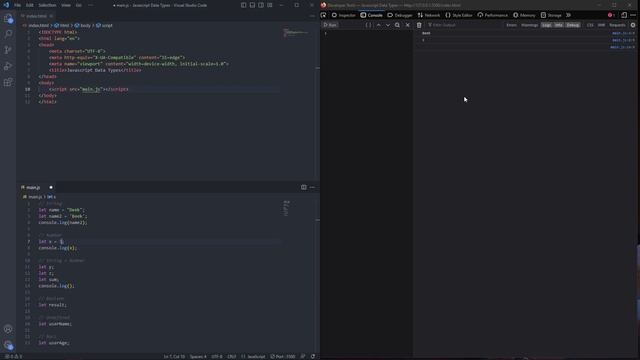Click pretty print braces icon in console editor
Viewport: 640px width, 360px height.
click(x=369, y=25)
